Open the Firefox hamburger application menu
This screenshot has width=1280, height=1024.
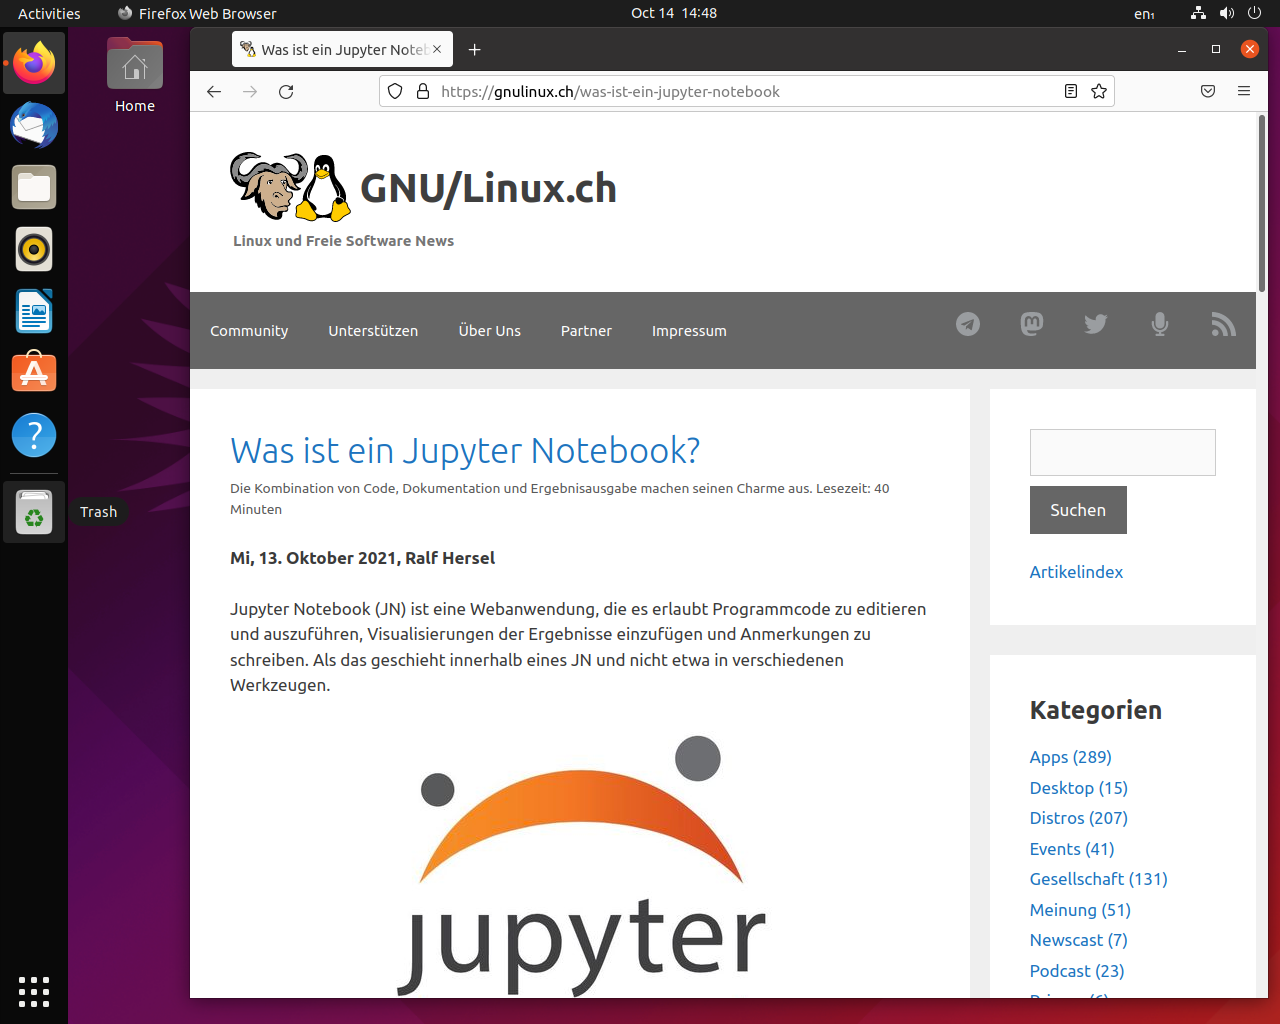pos(1244,91)
